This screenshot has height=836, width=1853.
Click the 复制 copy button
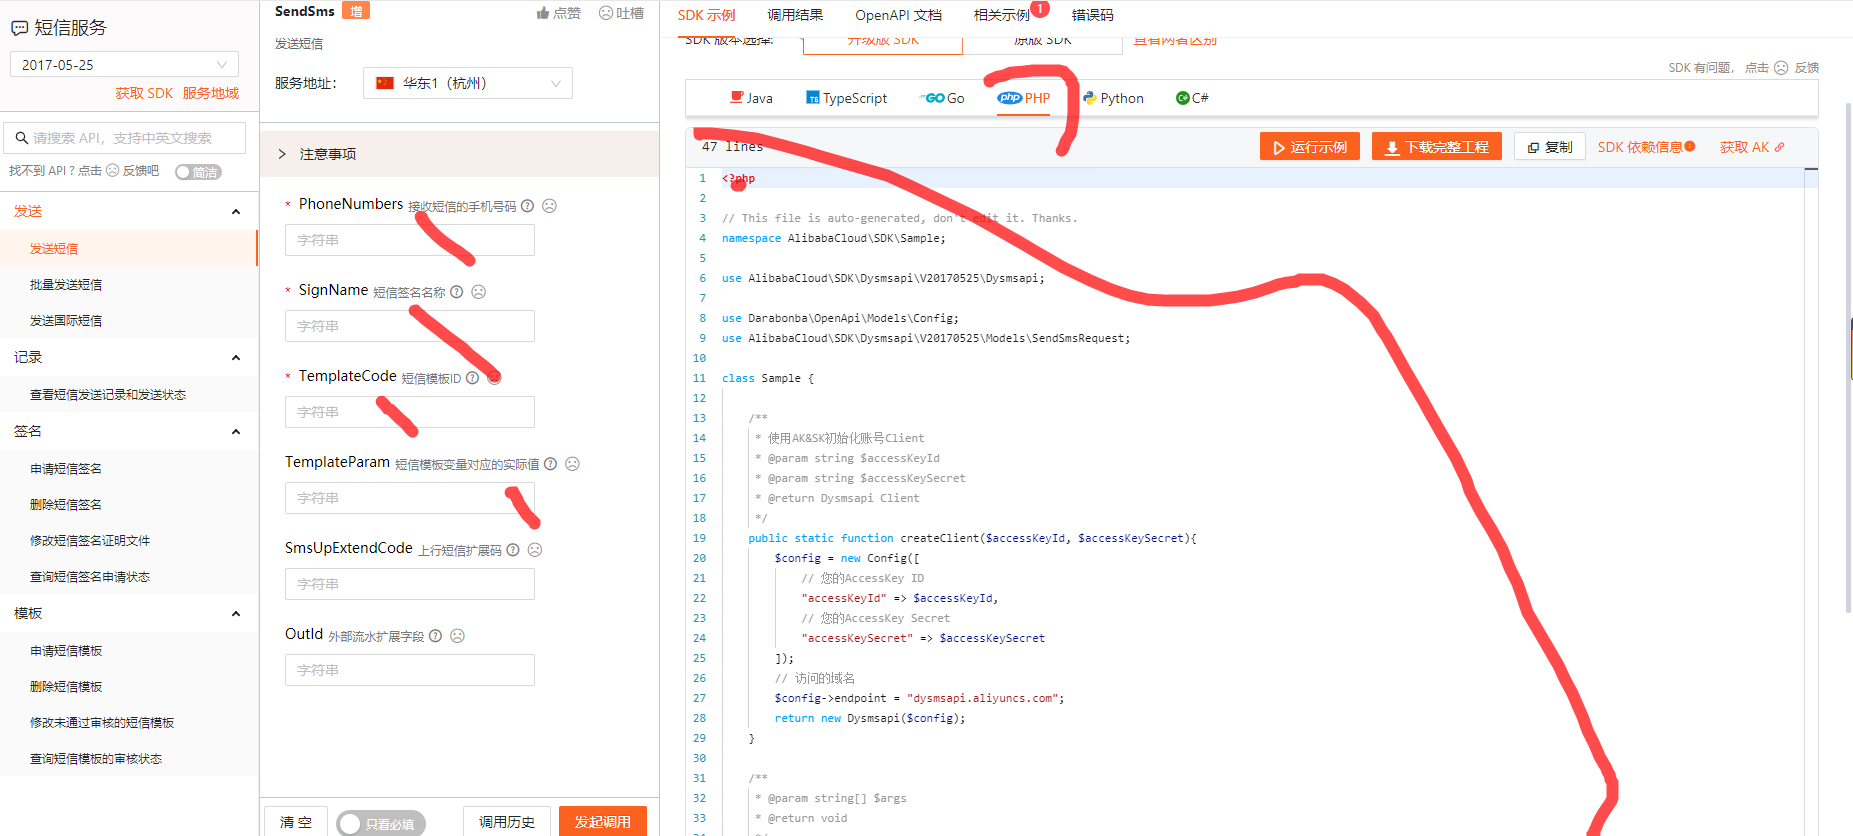[x=1550, y=147]
